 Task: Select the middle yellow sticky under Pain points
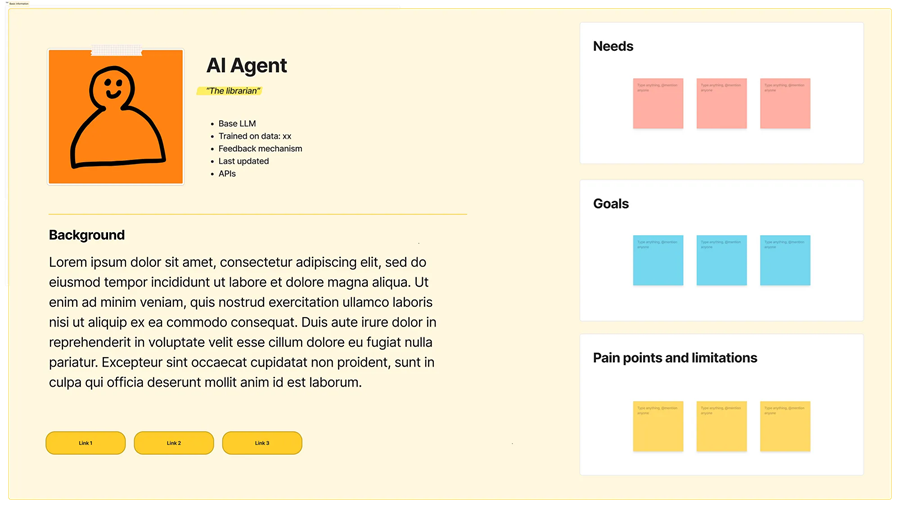click(x=721, y=426)
